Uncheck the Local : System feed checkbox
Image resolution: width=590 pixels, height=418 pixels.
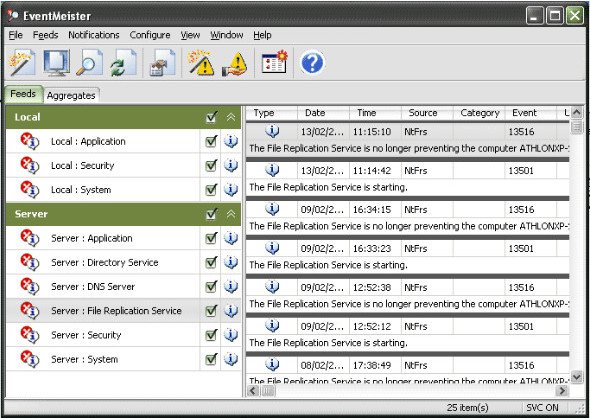(x=211, y=189)
